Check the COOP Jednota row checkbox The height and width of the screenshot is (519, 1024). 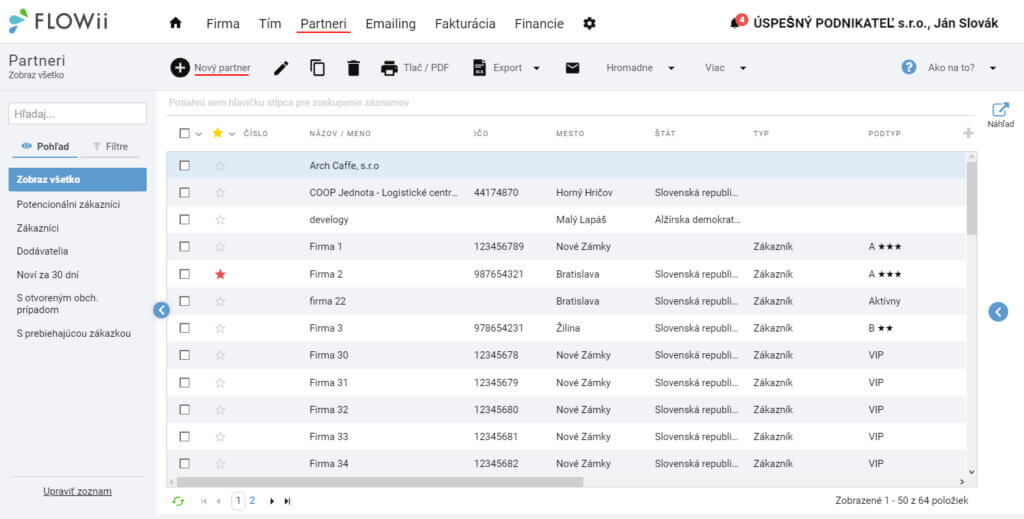185,193
